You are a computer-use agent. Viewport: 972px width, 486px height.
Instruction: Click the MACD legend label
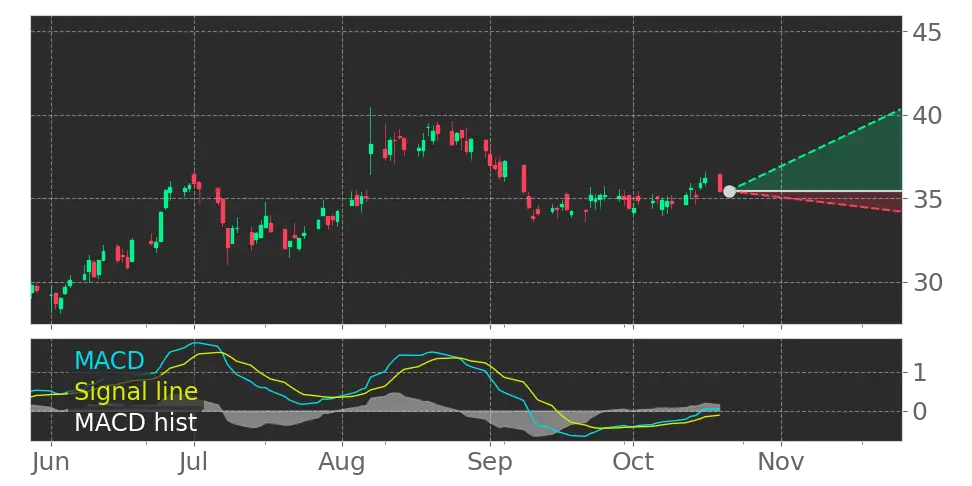point(109,360)
